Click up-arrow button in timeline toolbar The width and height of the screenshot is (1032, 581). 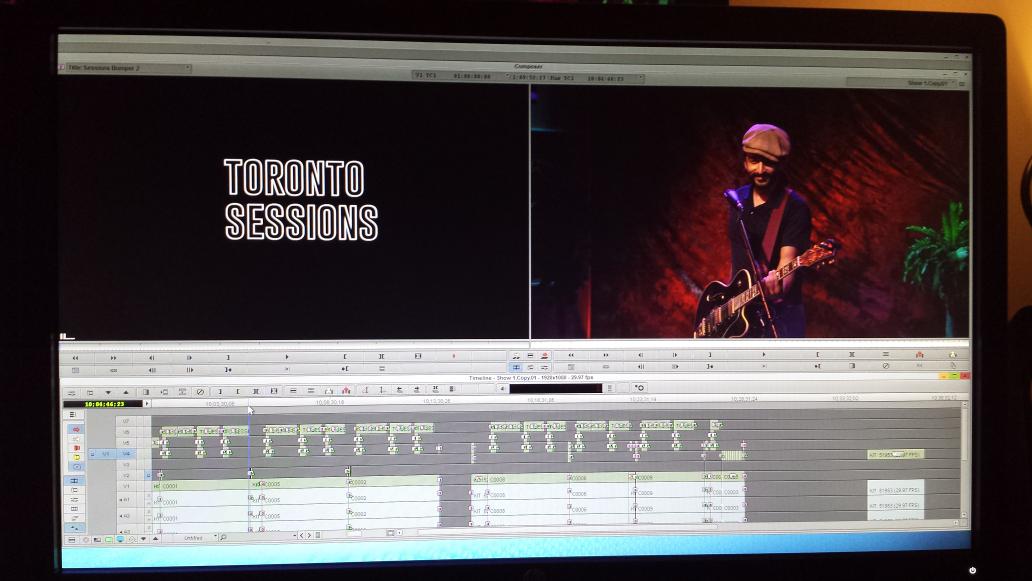coord(126,392)
